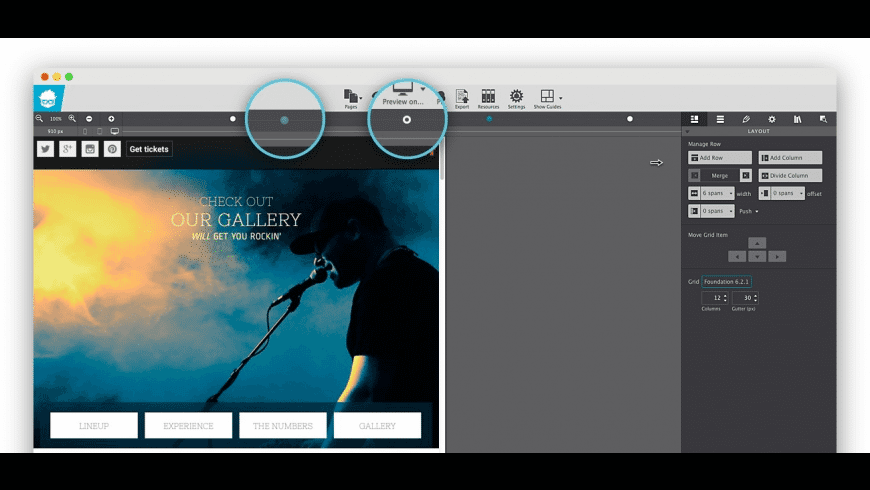Click the 100% zoom value
Screen dimensions: 870x490
pos(55,119)
